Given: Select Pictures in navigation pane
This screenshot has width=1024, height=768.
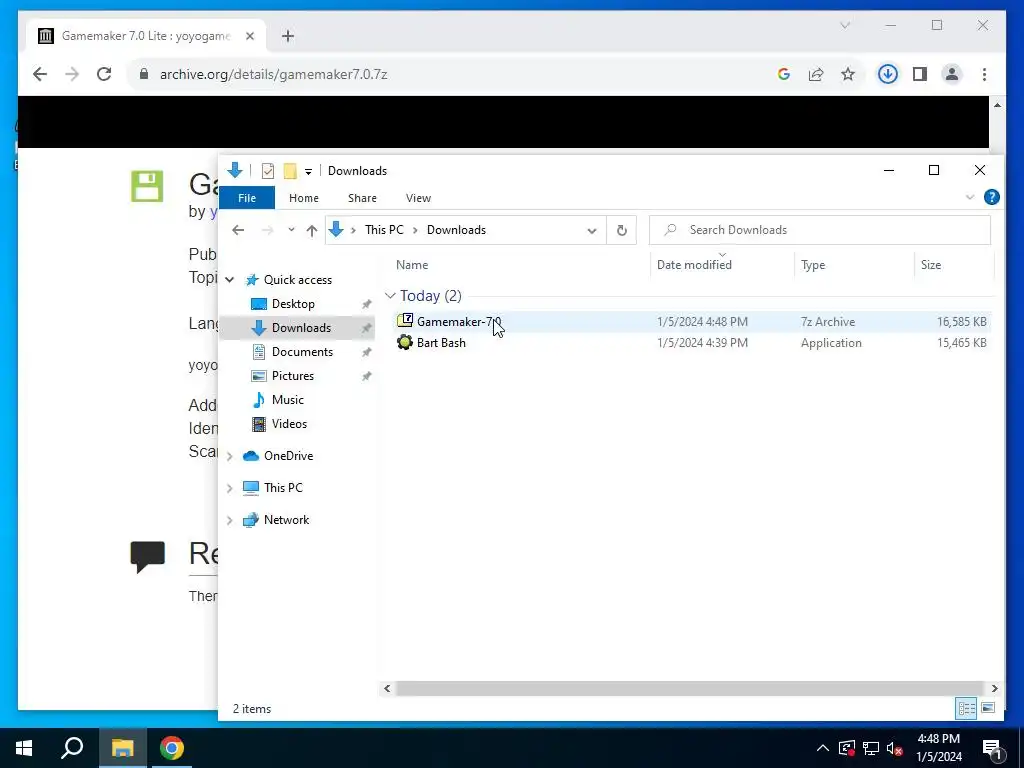Looking at the screenshot, I should (293, 376).
